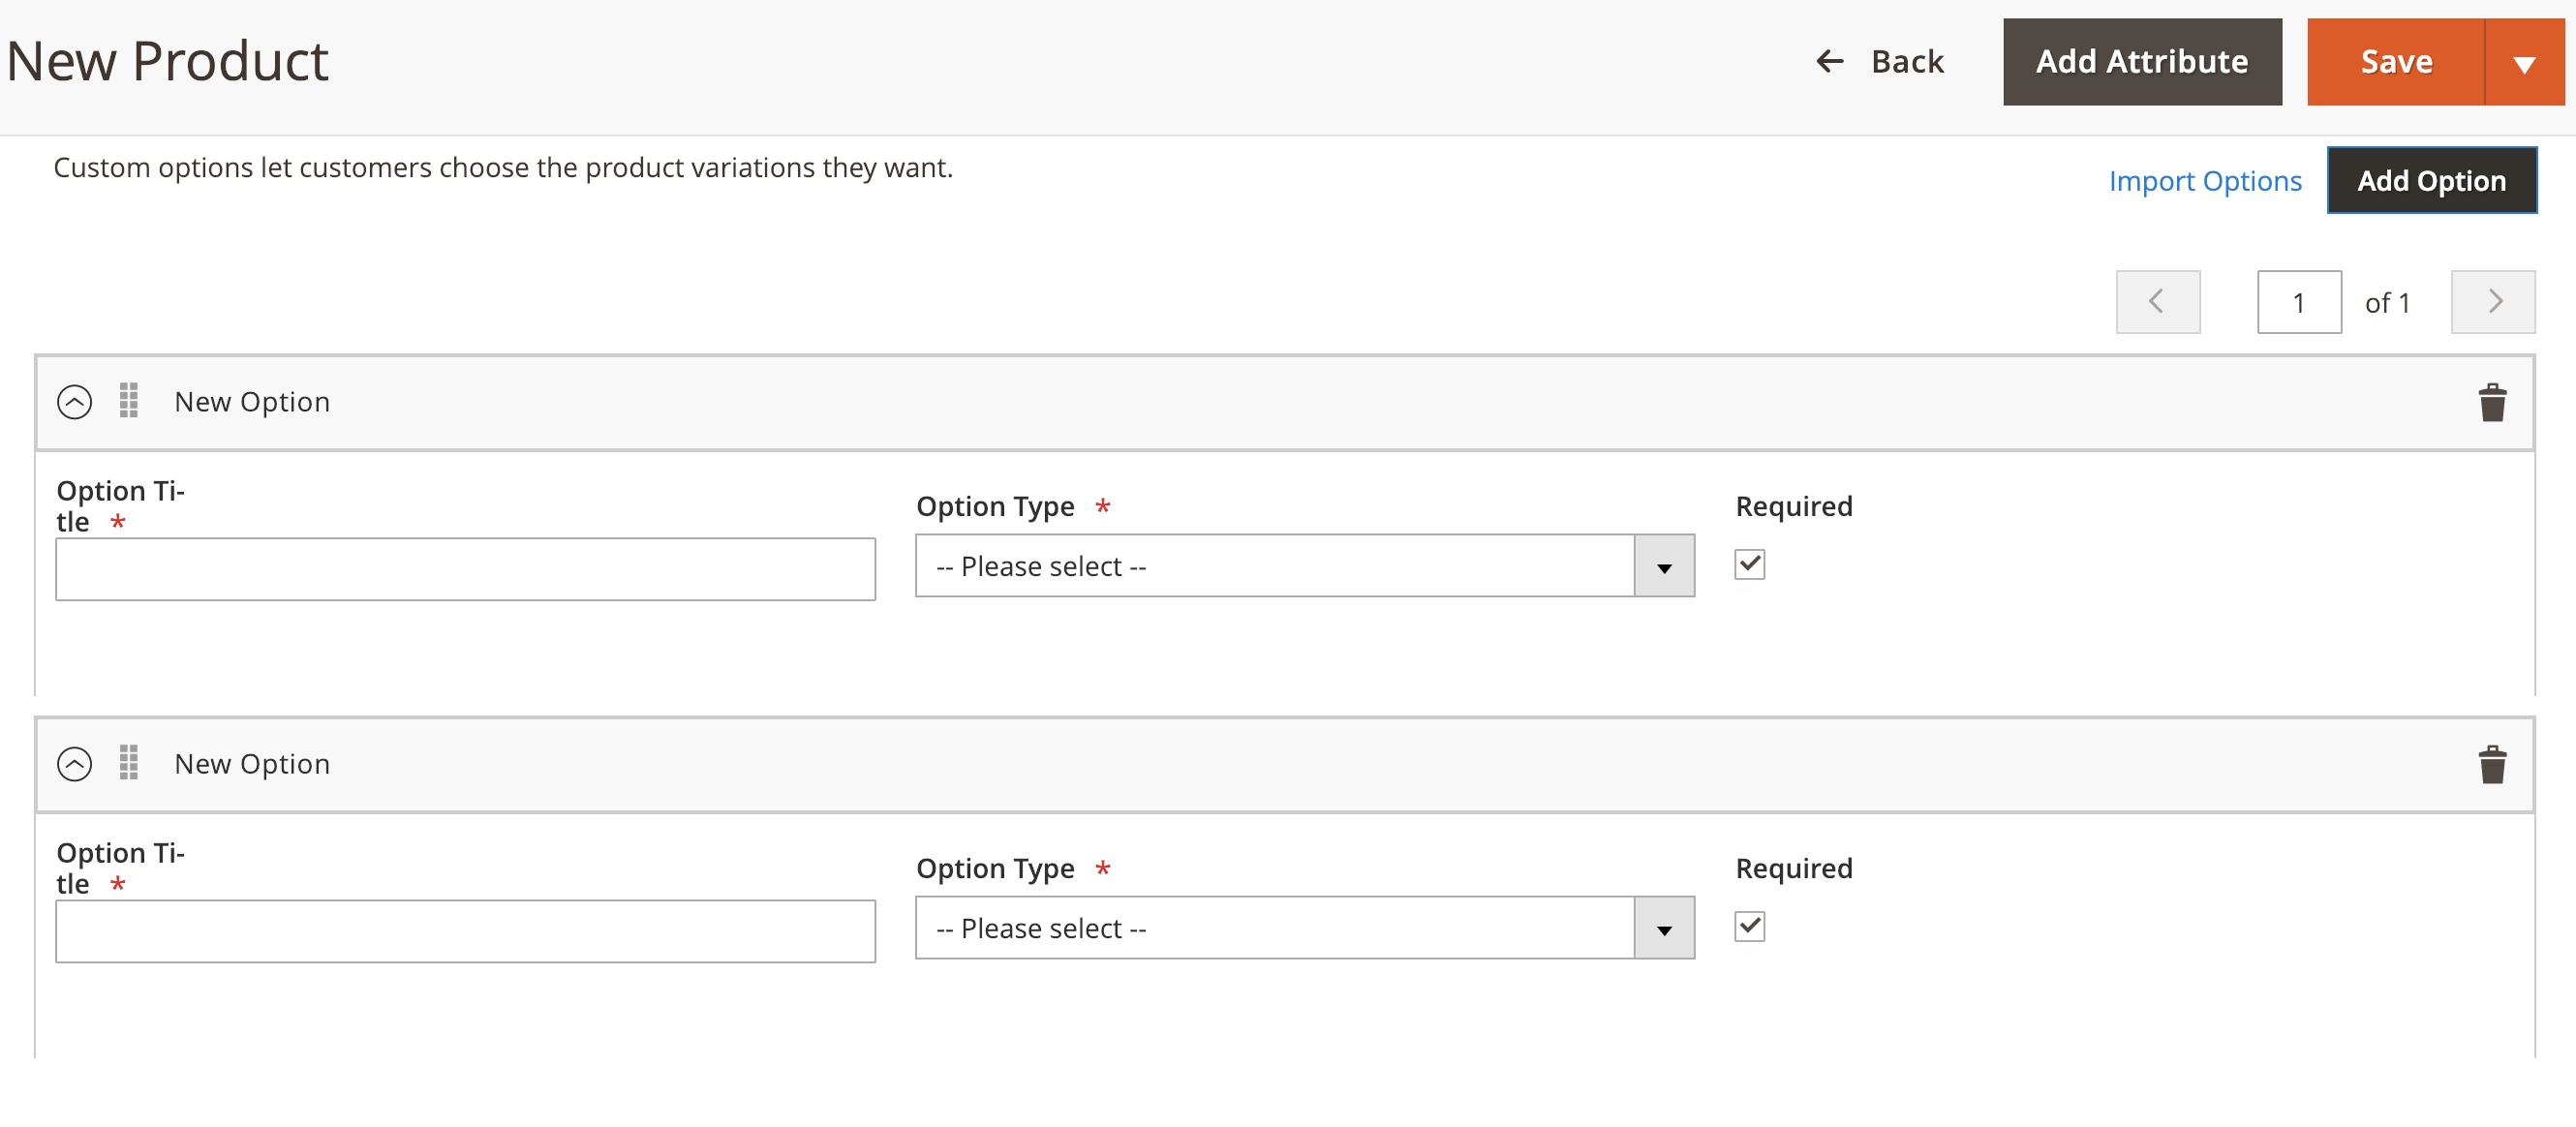
Task: Click the first Option Title input field
Action: (465, 569)
